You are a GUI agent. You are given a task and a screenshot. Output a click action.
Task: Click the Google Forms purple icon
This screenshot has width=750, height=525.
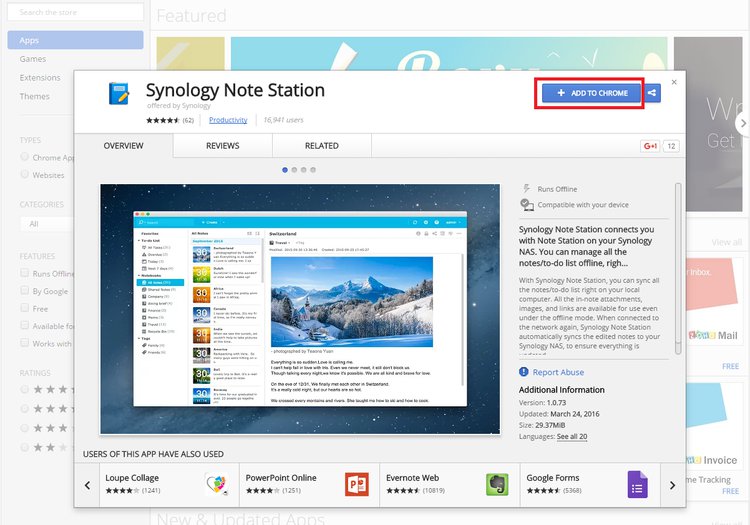637,484
